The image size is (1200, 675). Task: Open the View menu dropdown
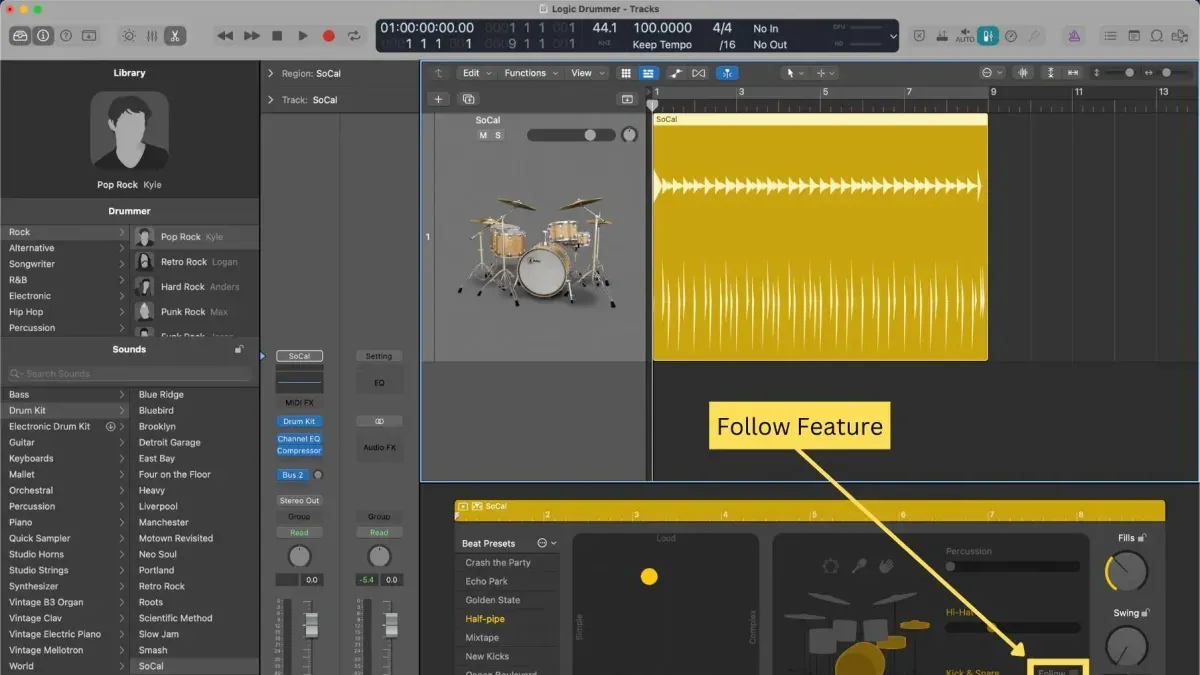[587, 73]
